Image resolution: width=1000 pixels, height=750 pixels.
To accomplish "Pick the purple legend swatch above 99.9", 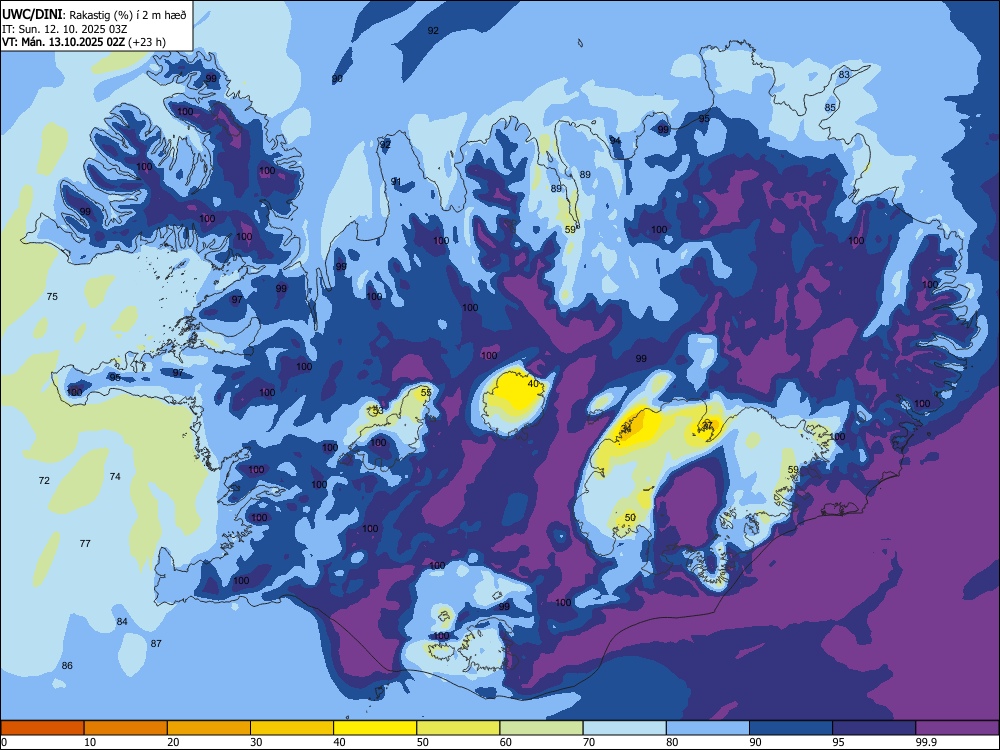I will pyautogui.click(x=957, y=728).
